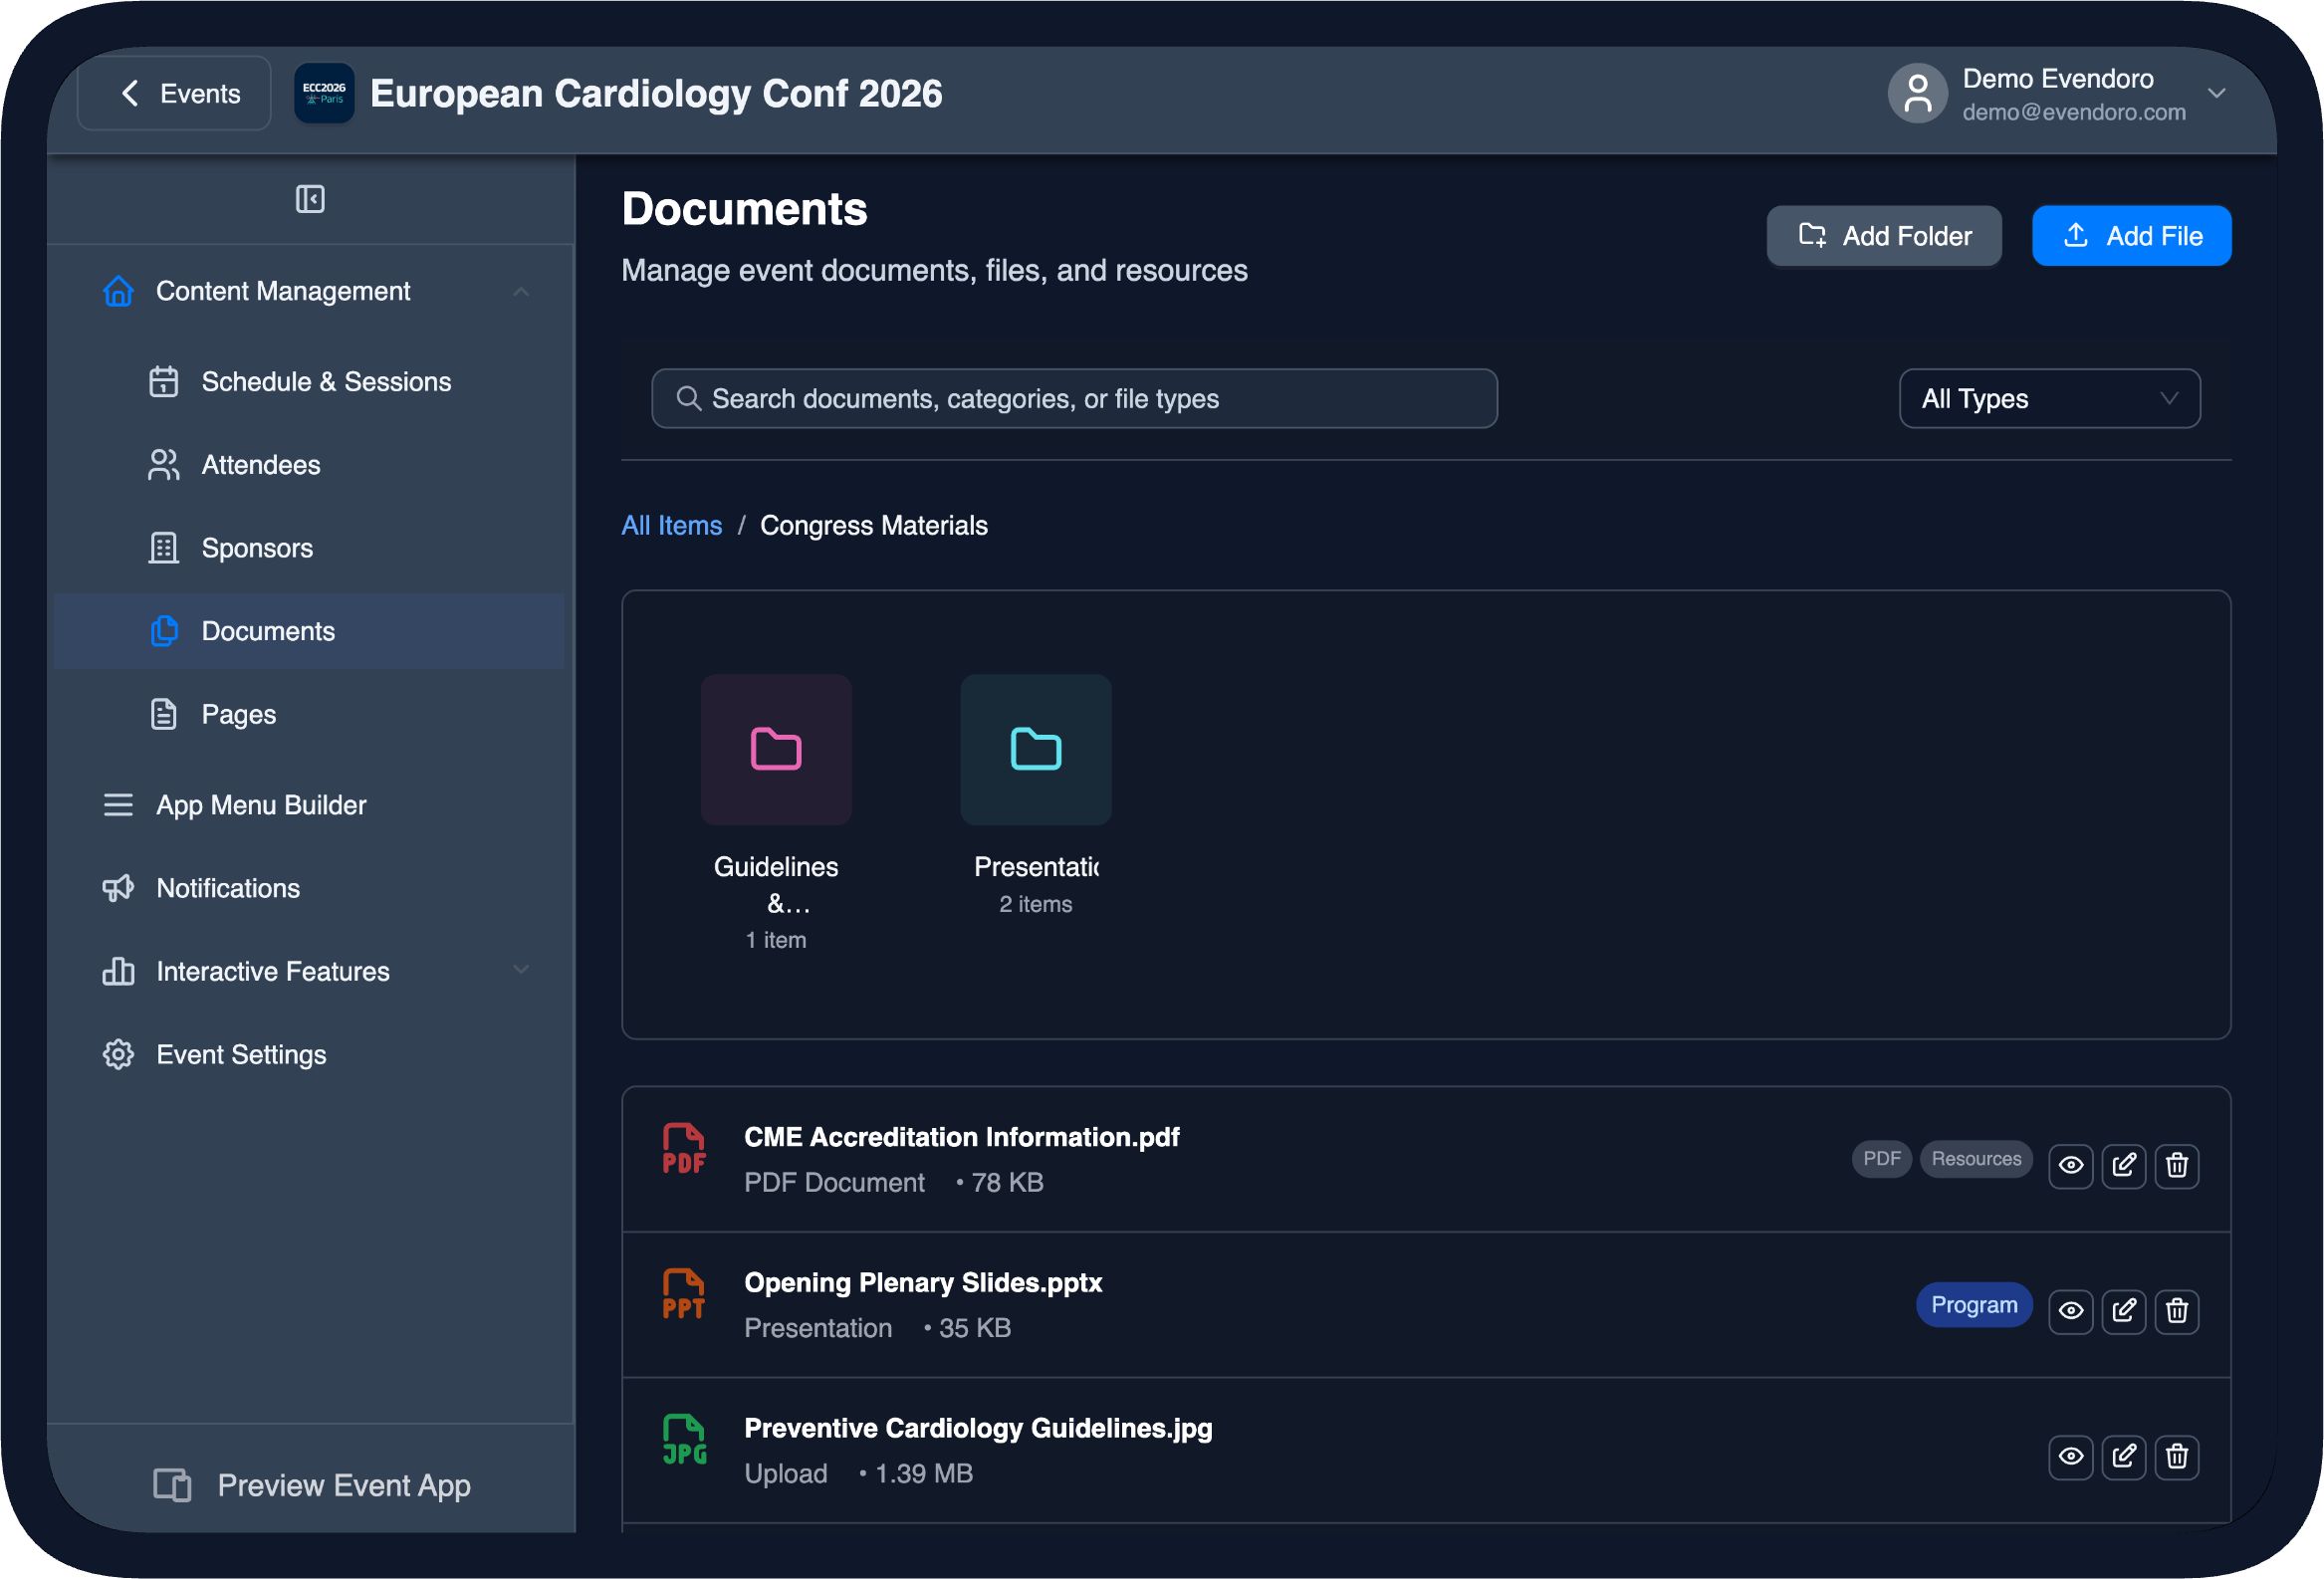Click Congress Materials breadcrumb text
Screen dimensions: 2324x1579
point(874,526)
